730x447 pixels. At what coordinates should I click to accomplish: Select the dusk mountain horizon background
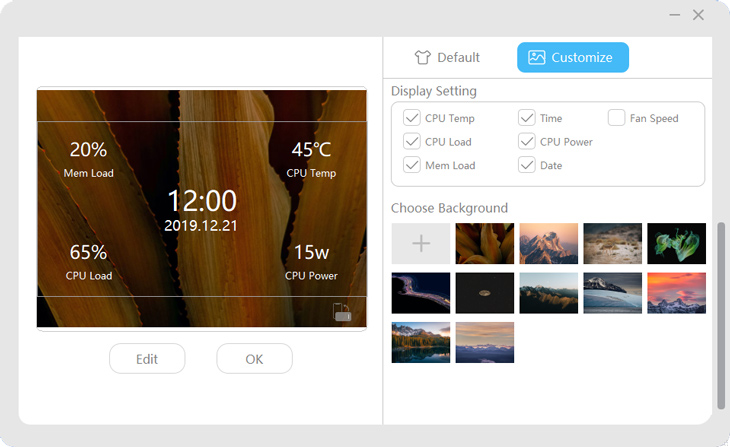pos(485,342)
